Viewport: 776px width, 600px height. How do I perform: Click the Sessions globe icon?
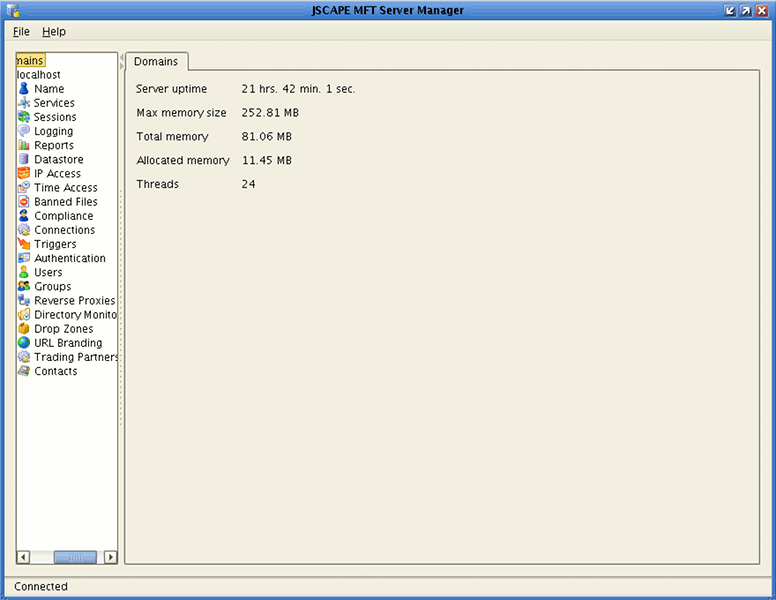24,117
